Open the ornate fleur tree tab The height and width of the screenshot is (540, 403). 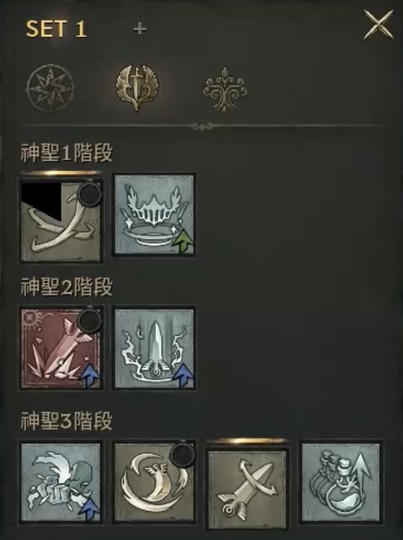(225, 89)
